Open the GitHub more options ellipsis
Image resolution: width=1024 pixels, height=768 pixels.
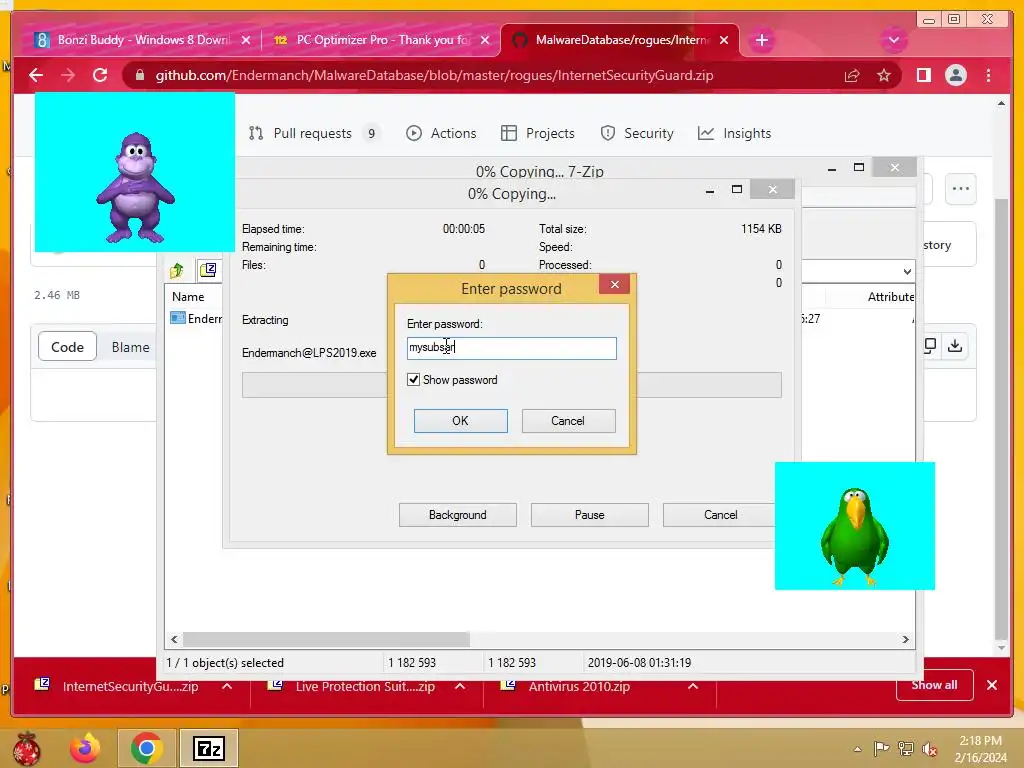pyautogui.click(x=961, y=189)
